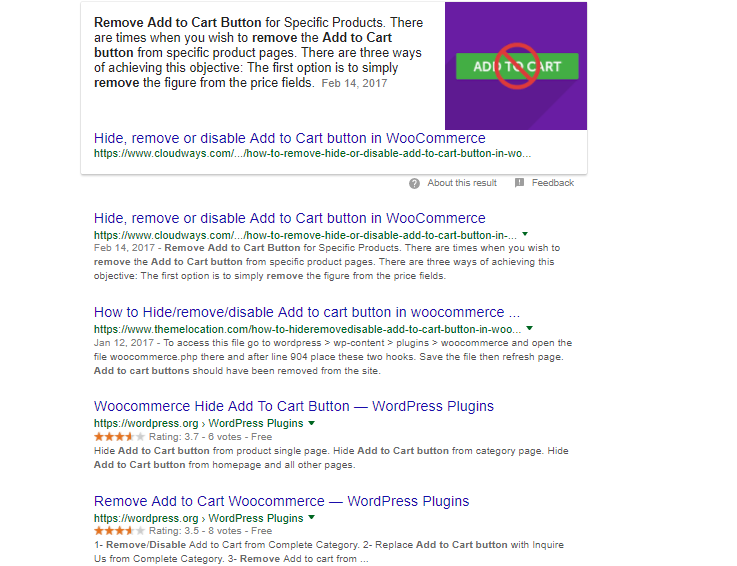Expand dropdown arrow next to themelocation.com URL
This screenshot has width=737, height=566.
(x=530, y=328)
